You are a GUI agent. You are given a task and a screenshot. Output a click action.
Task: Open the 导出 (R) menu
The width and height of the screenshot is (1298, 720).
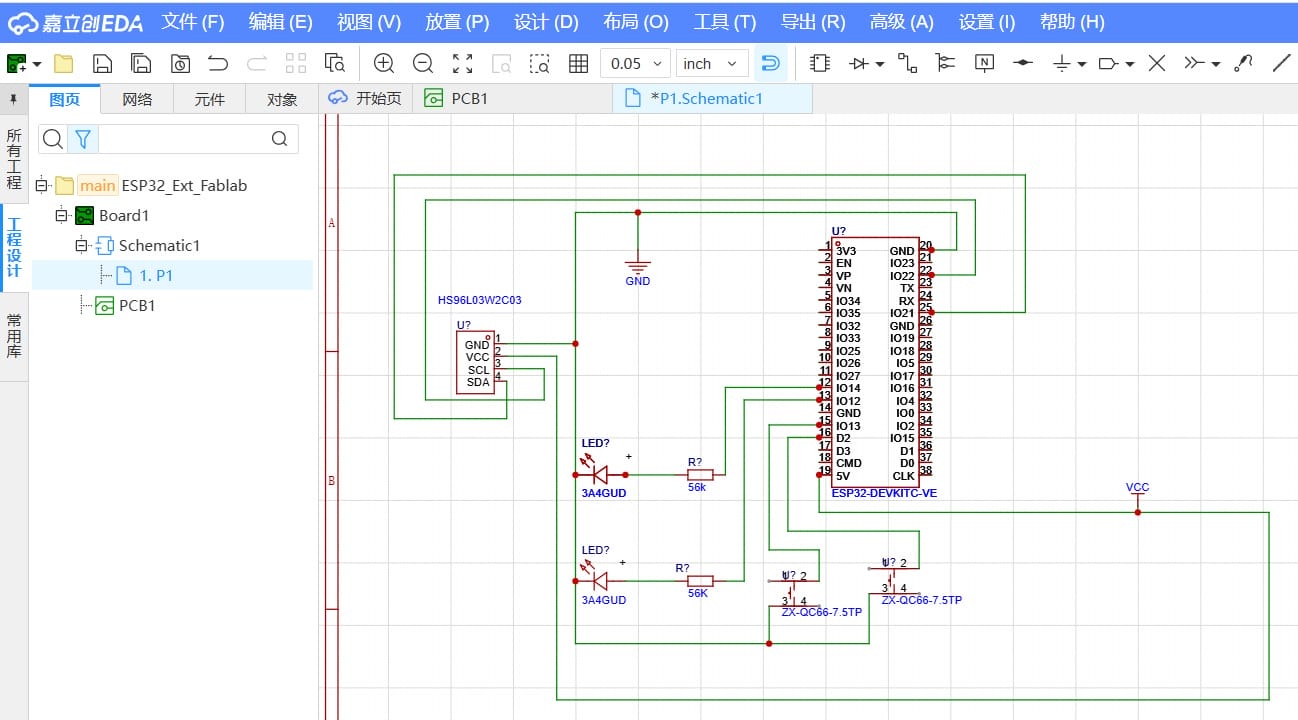pos(813,22)
